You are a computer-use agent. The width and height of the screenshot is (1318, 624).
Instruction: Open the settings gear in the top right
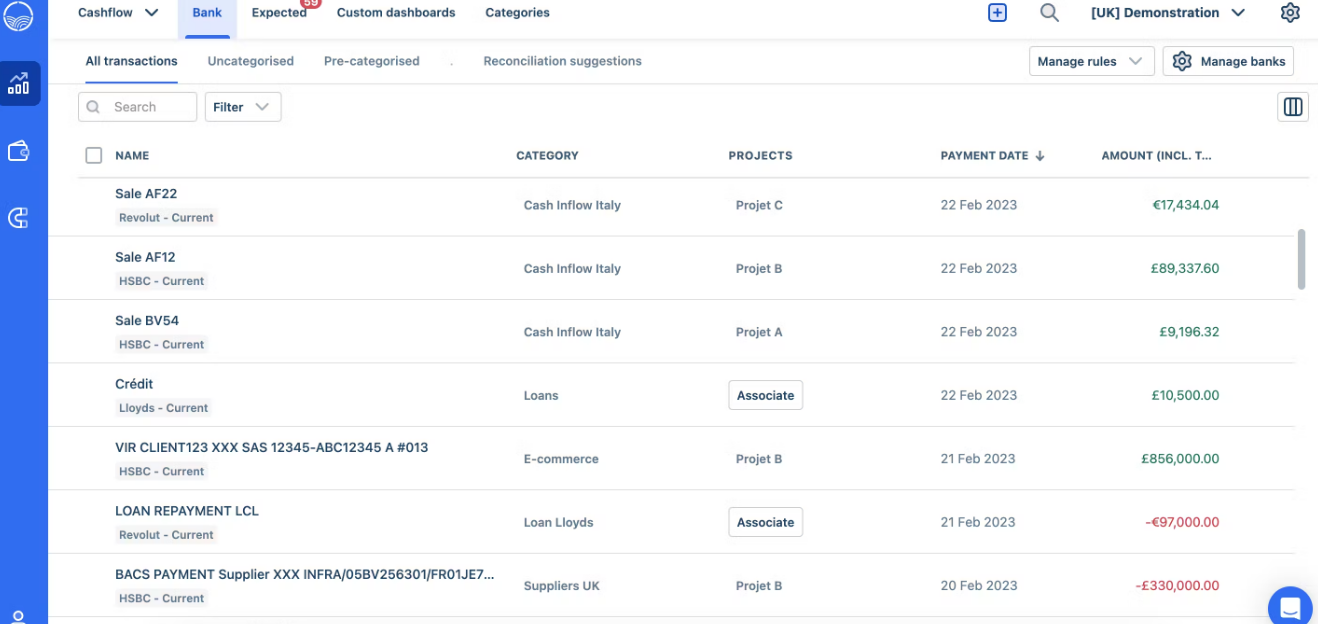[x=1290, y=13]
